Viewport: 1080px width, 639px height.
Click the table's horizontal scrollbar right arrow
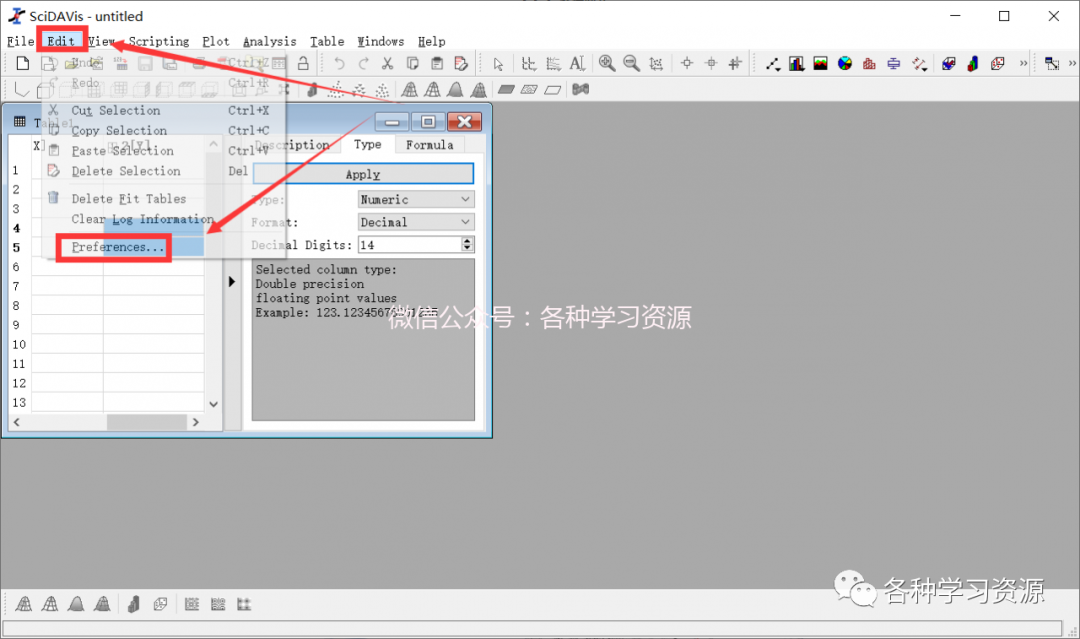click(x=196, y=422)
